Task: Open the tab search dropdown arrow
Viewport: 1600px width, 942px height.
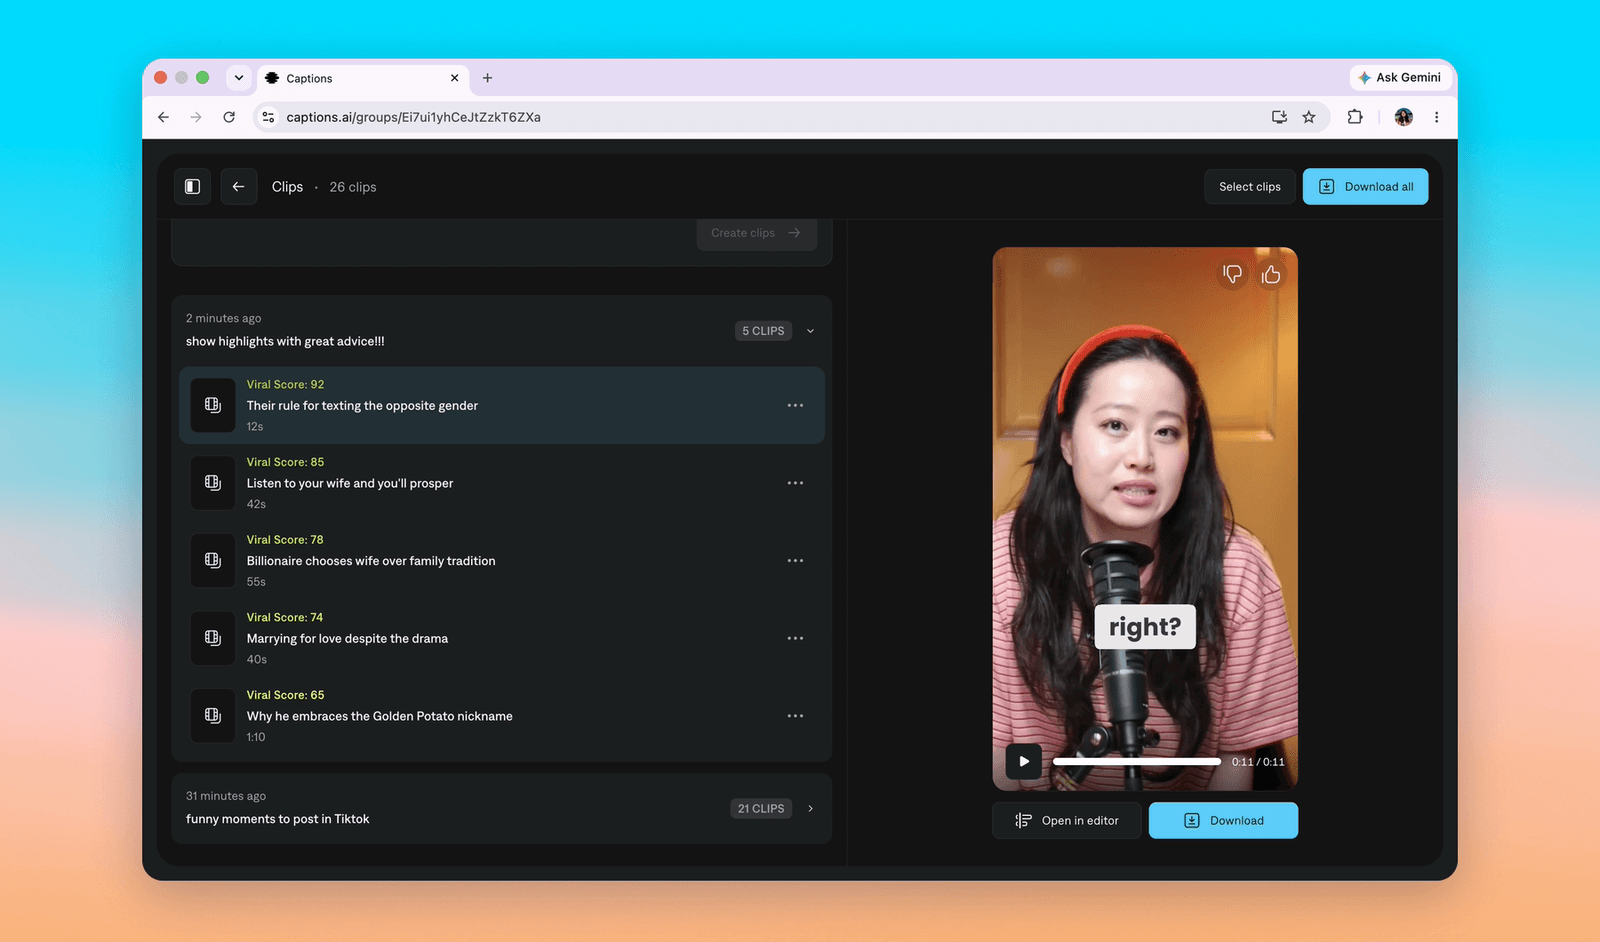Action: (x=239, y=78)
